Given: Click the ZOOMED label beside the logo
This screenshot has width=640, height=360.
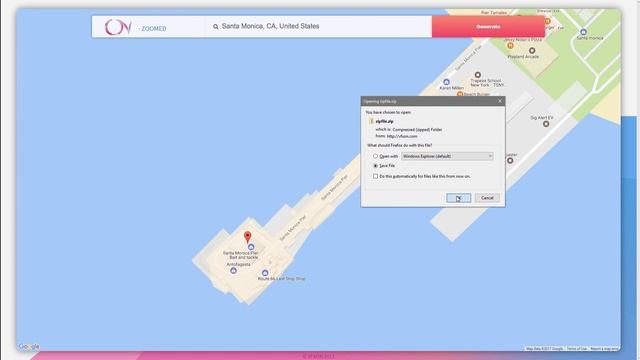Looking at the screenshot, I should click(153, 29).
